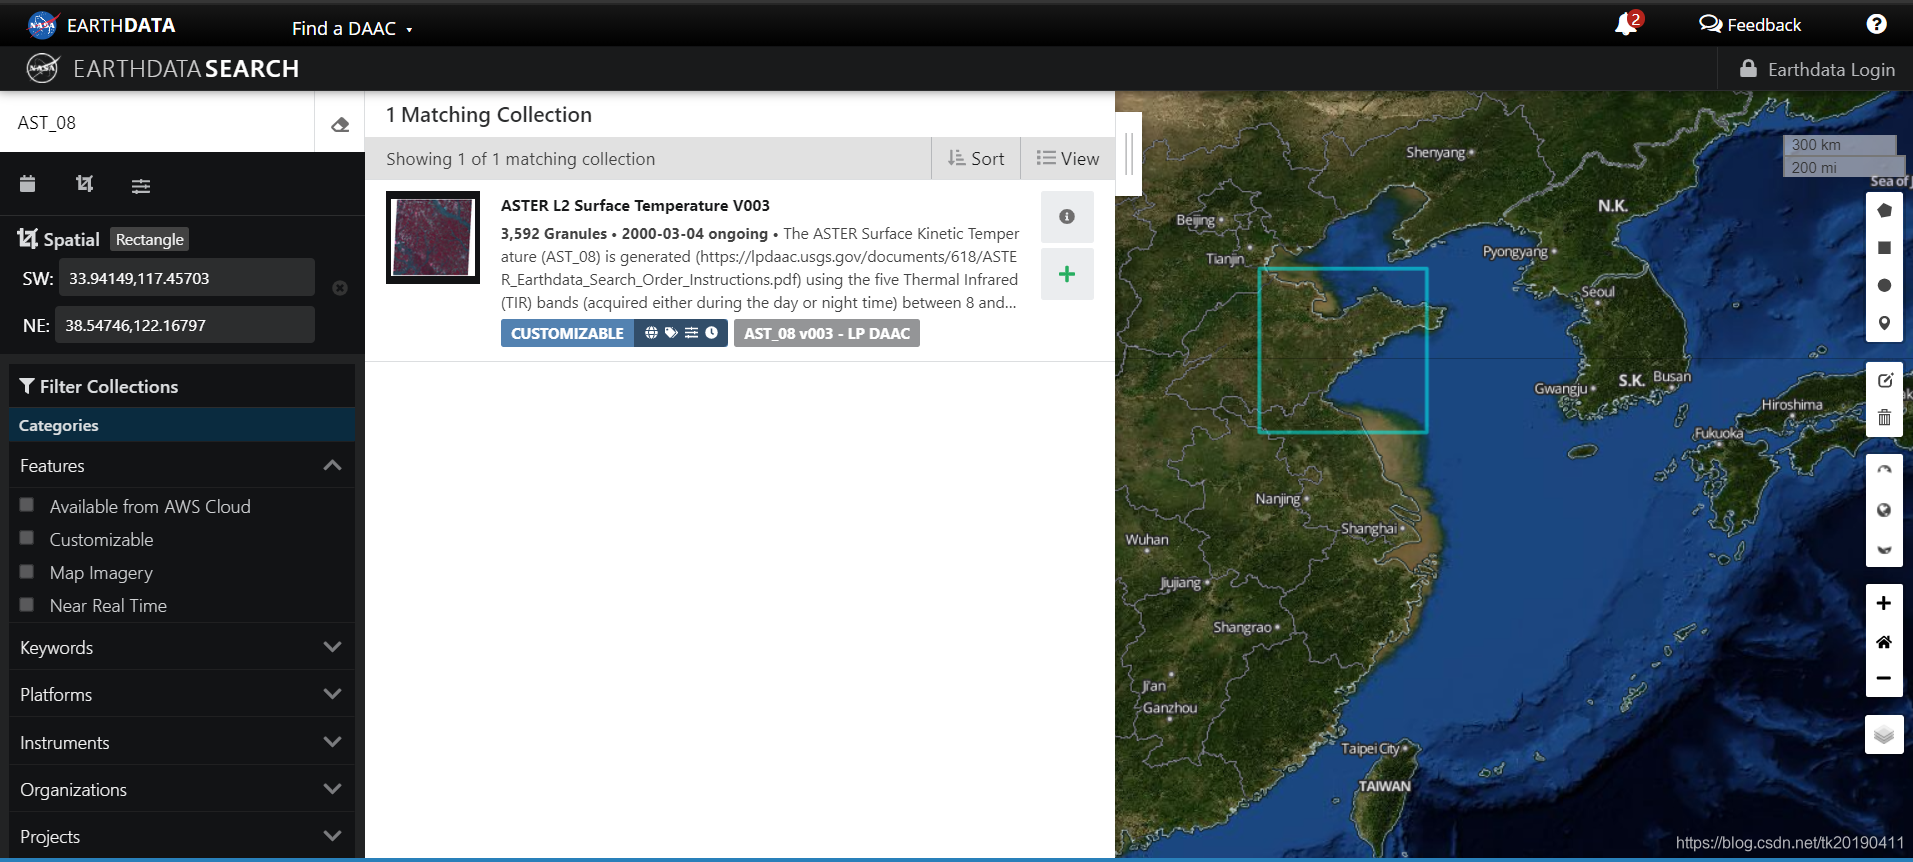Viewport: 1913px width, 862px height.
Task: Check the Map Imagery feature filter
Action: 27,571
